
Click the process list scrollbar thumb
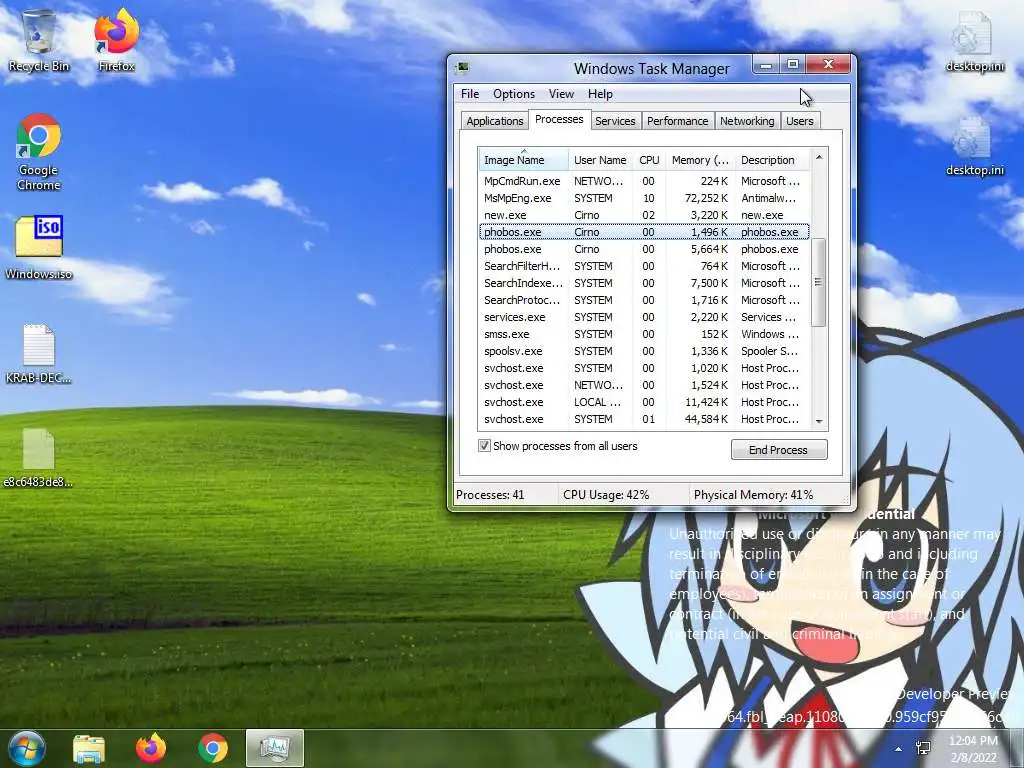click(818, 281)
